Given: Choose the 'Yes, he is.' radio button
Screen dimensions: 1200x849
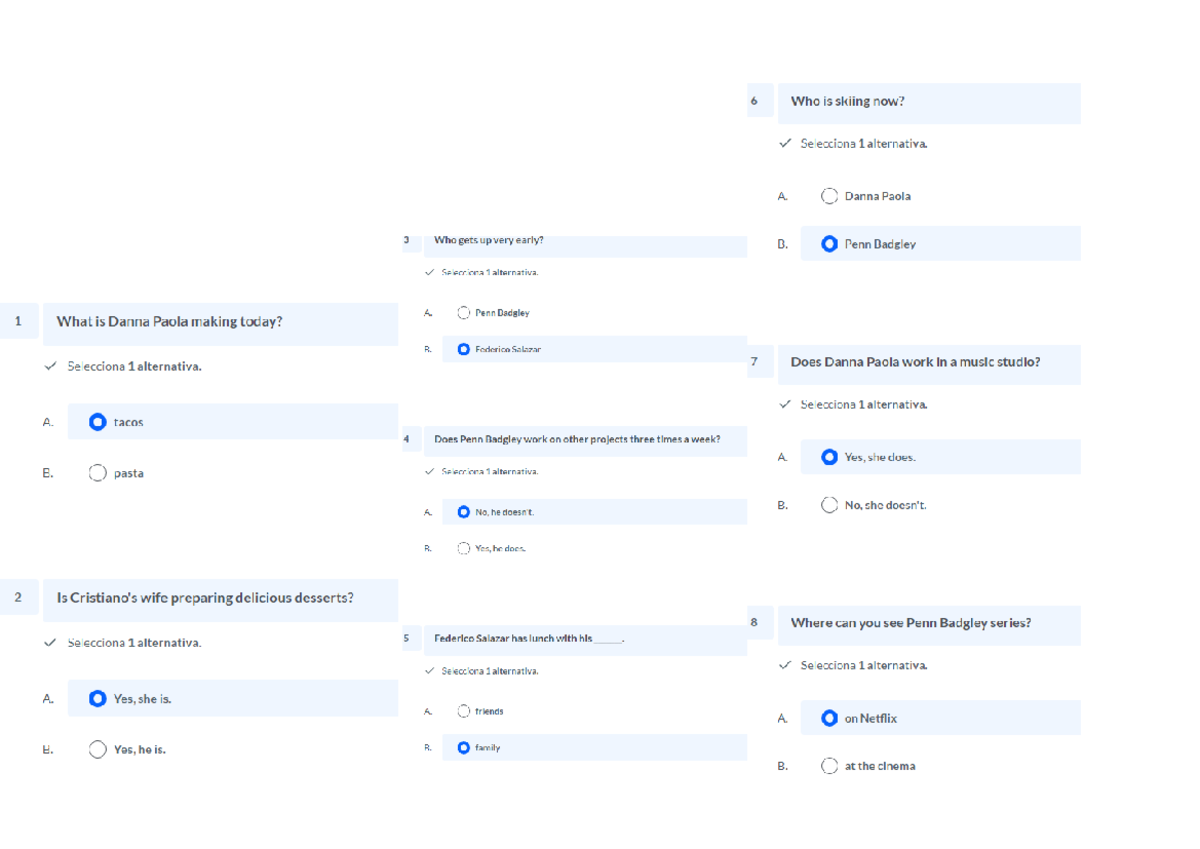Looking at the screenshot, I should pyautogui.click(x=97, y=749).
